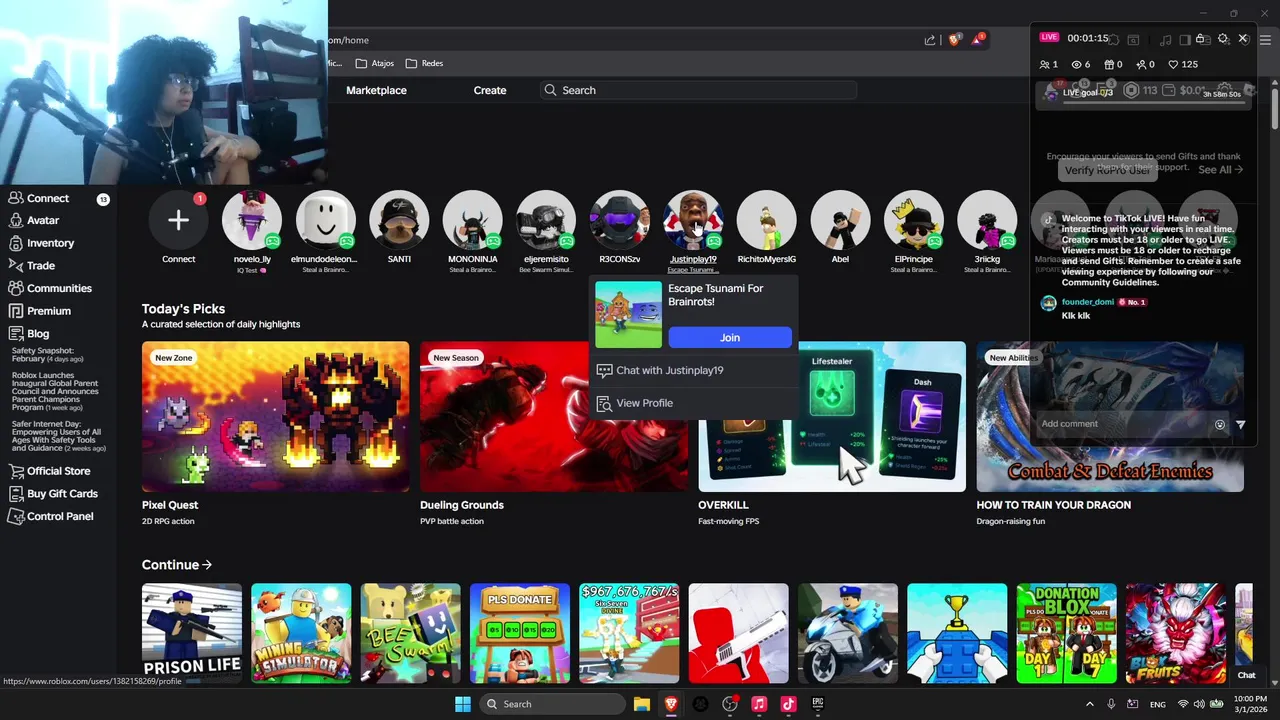Open Mining Simulator from Continue row
Viewport: 1280px width, 720px height.
click(x=301, y=633)
